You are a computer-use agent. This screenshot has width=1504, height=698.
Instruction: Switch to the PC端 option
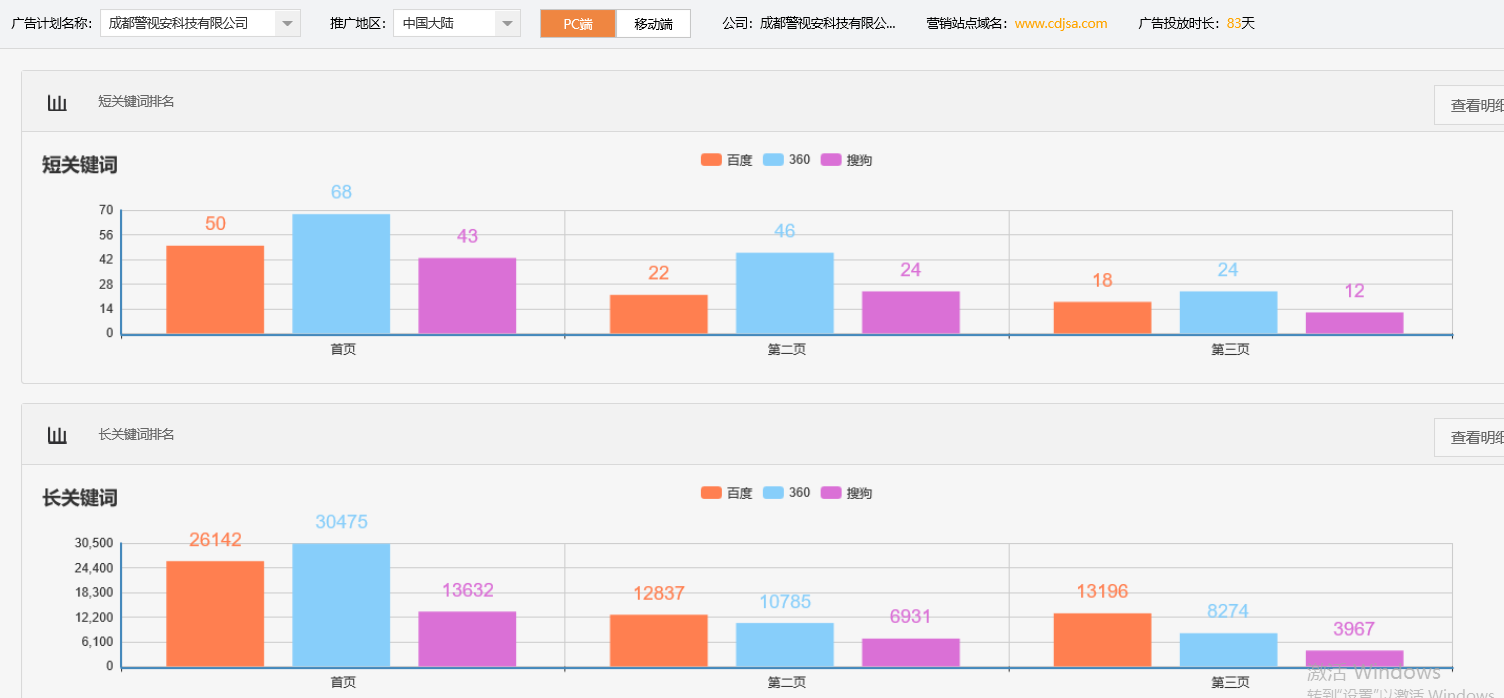pyautogui.click(x=578, y=22)
